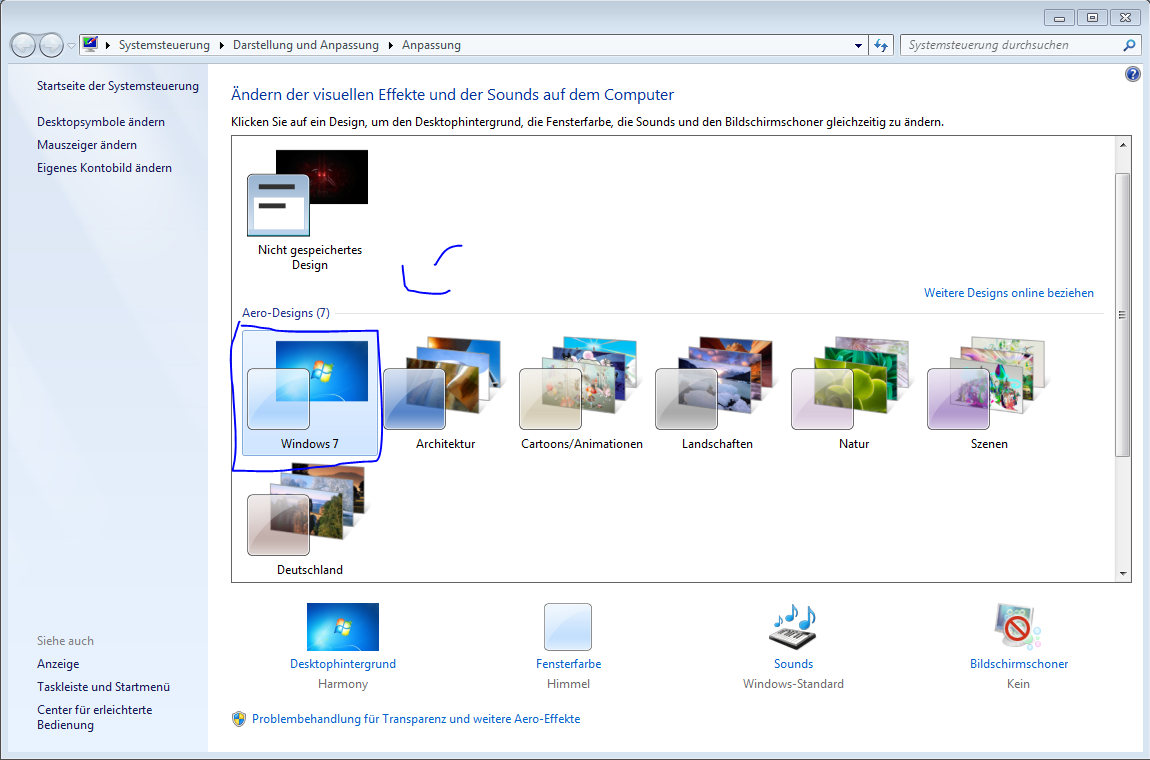Open Startseite der Systemsteuerung
This screenshot has width=1150, height=760.
(x=118, y=86)
